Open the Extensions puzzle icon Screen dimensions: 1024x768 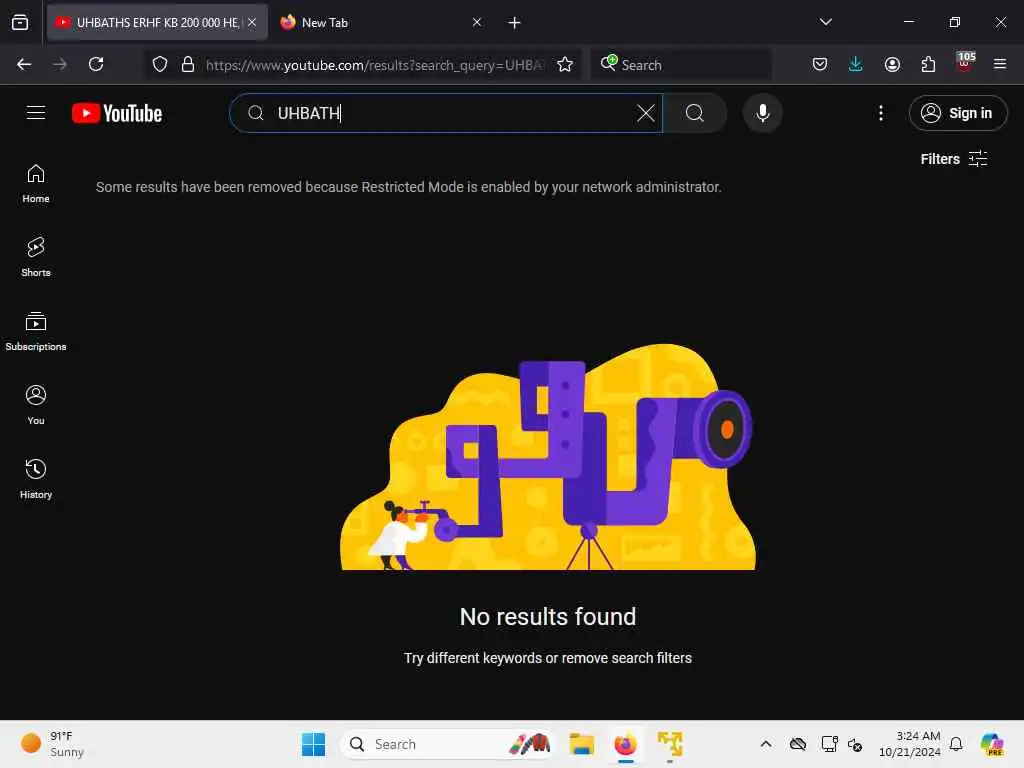point(928,64)
